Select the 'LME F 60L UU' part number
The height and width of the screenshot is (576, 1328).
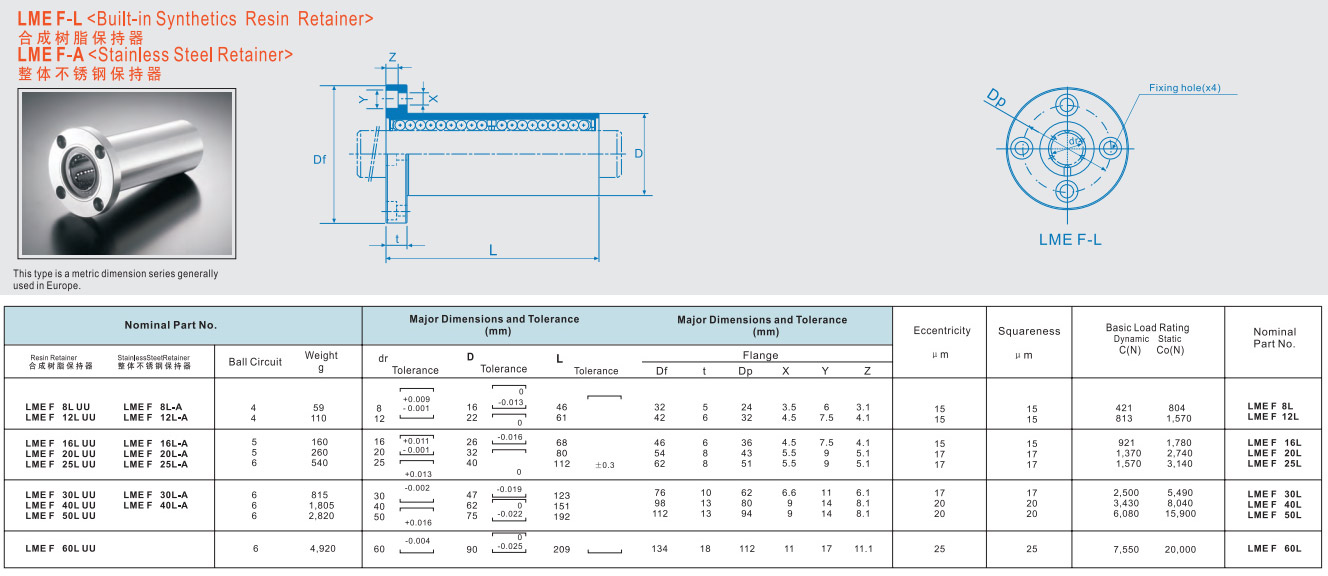[x=60, y=549]
